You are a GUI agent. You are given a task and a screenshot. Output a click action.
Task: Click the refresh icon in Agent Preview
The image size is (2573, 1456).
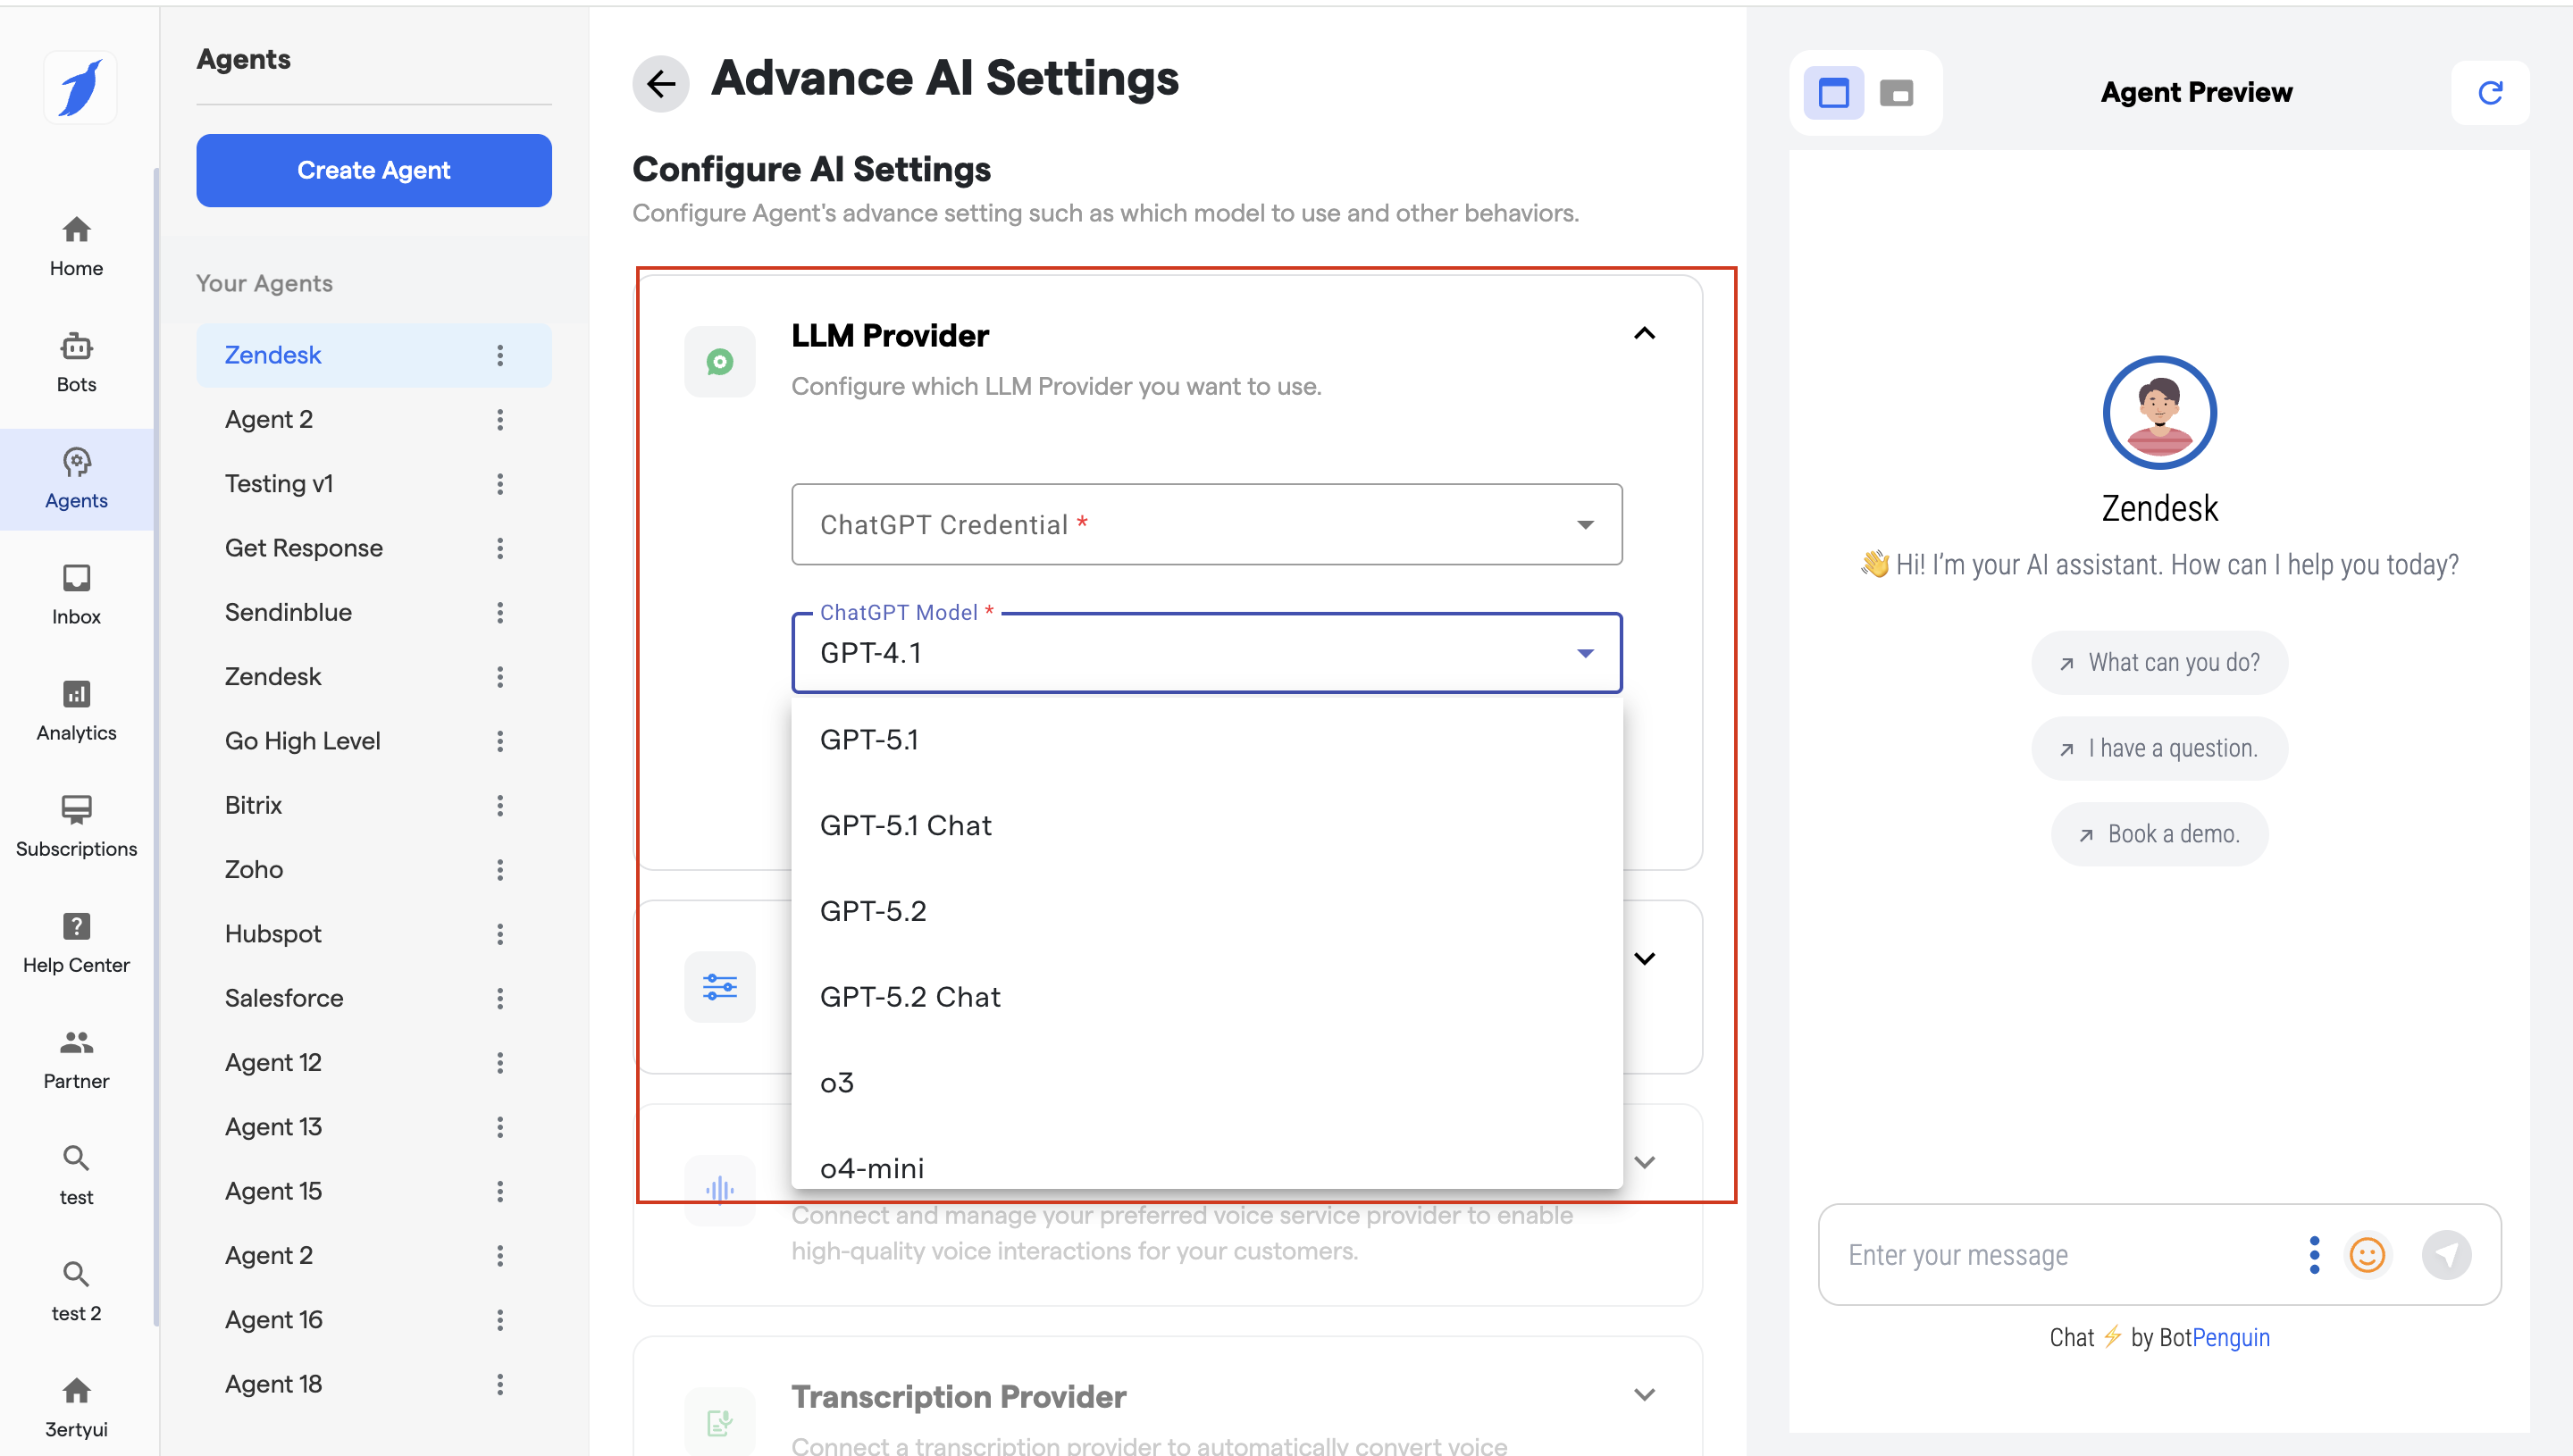click(x=2489, y=92)
